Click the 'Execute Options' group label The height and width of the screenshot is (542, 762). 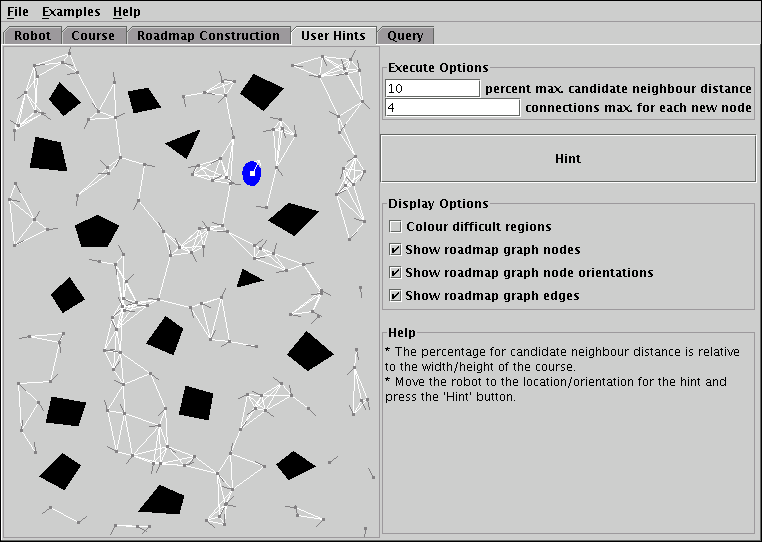click(438, 68)
